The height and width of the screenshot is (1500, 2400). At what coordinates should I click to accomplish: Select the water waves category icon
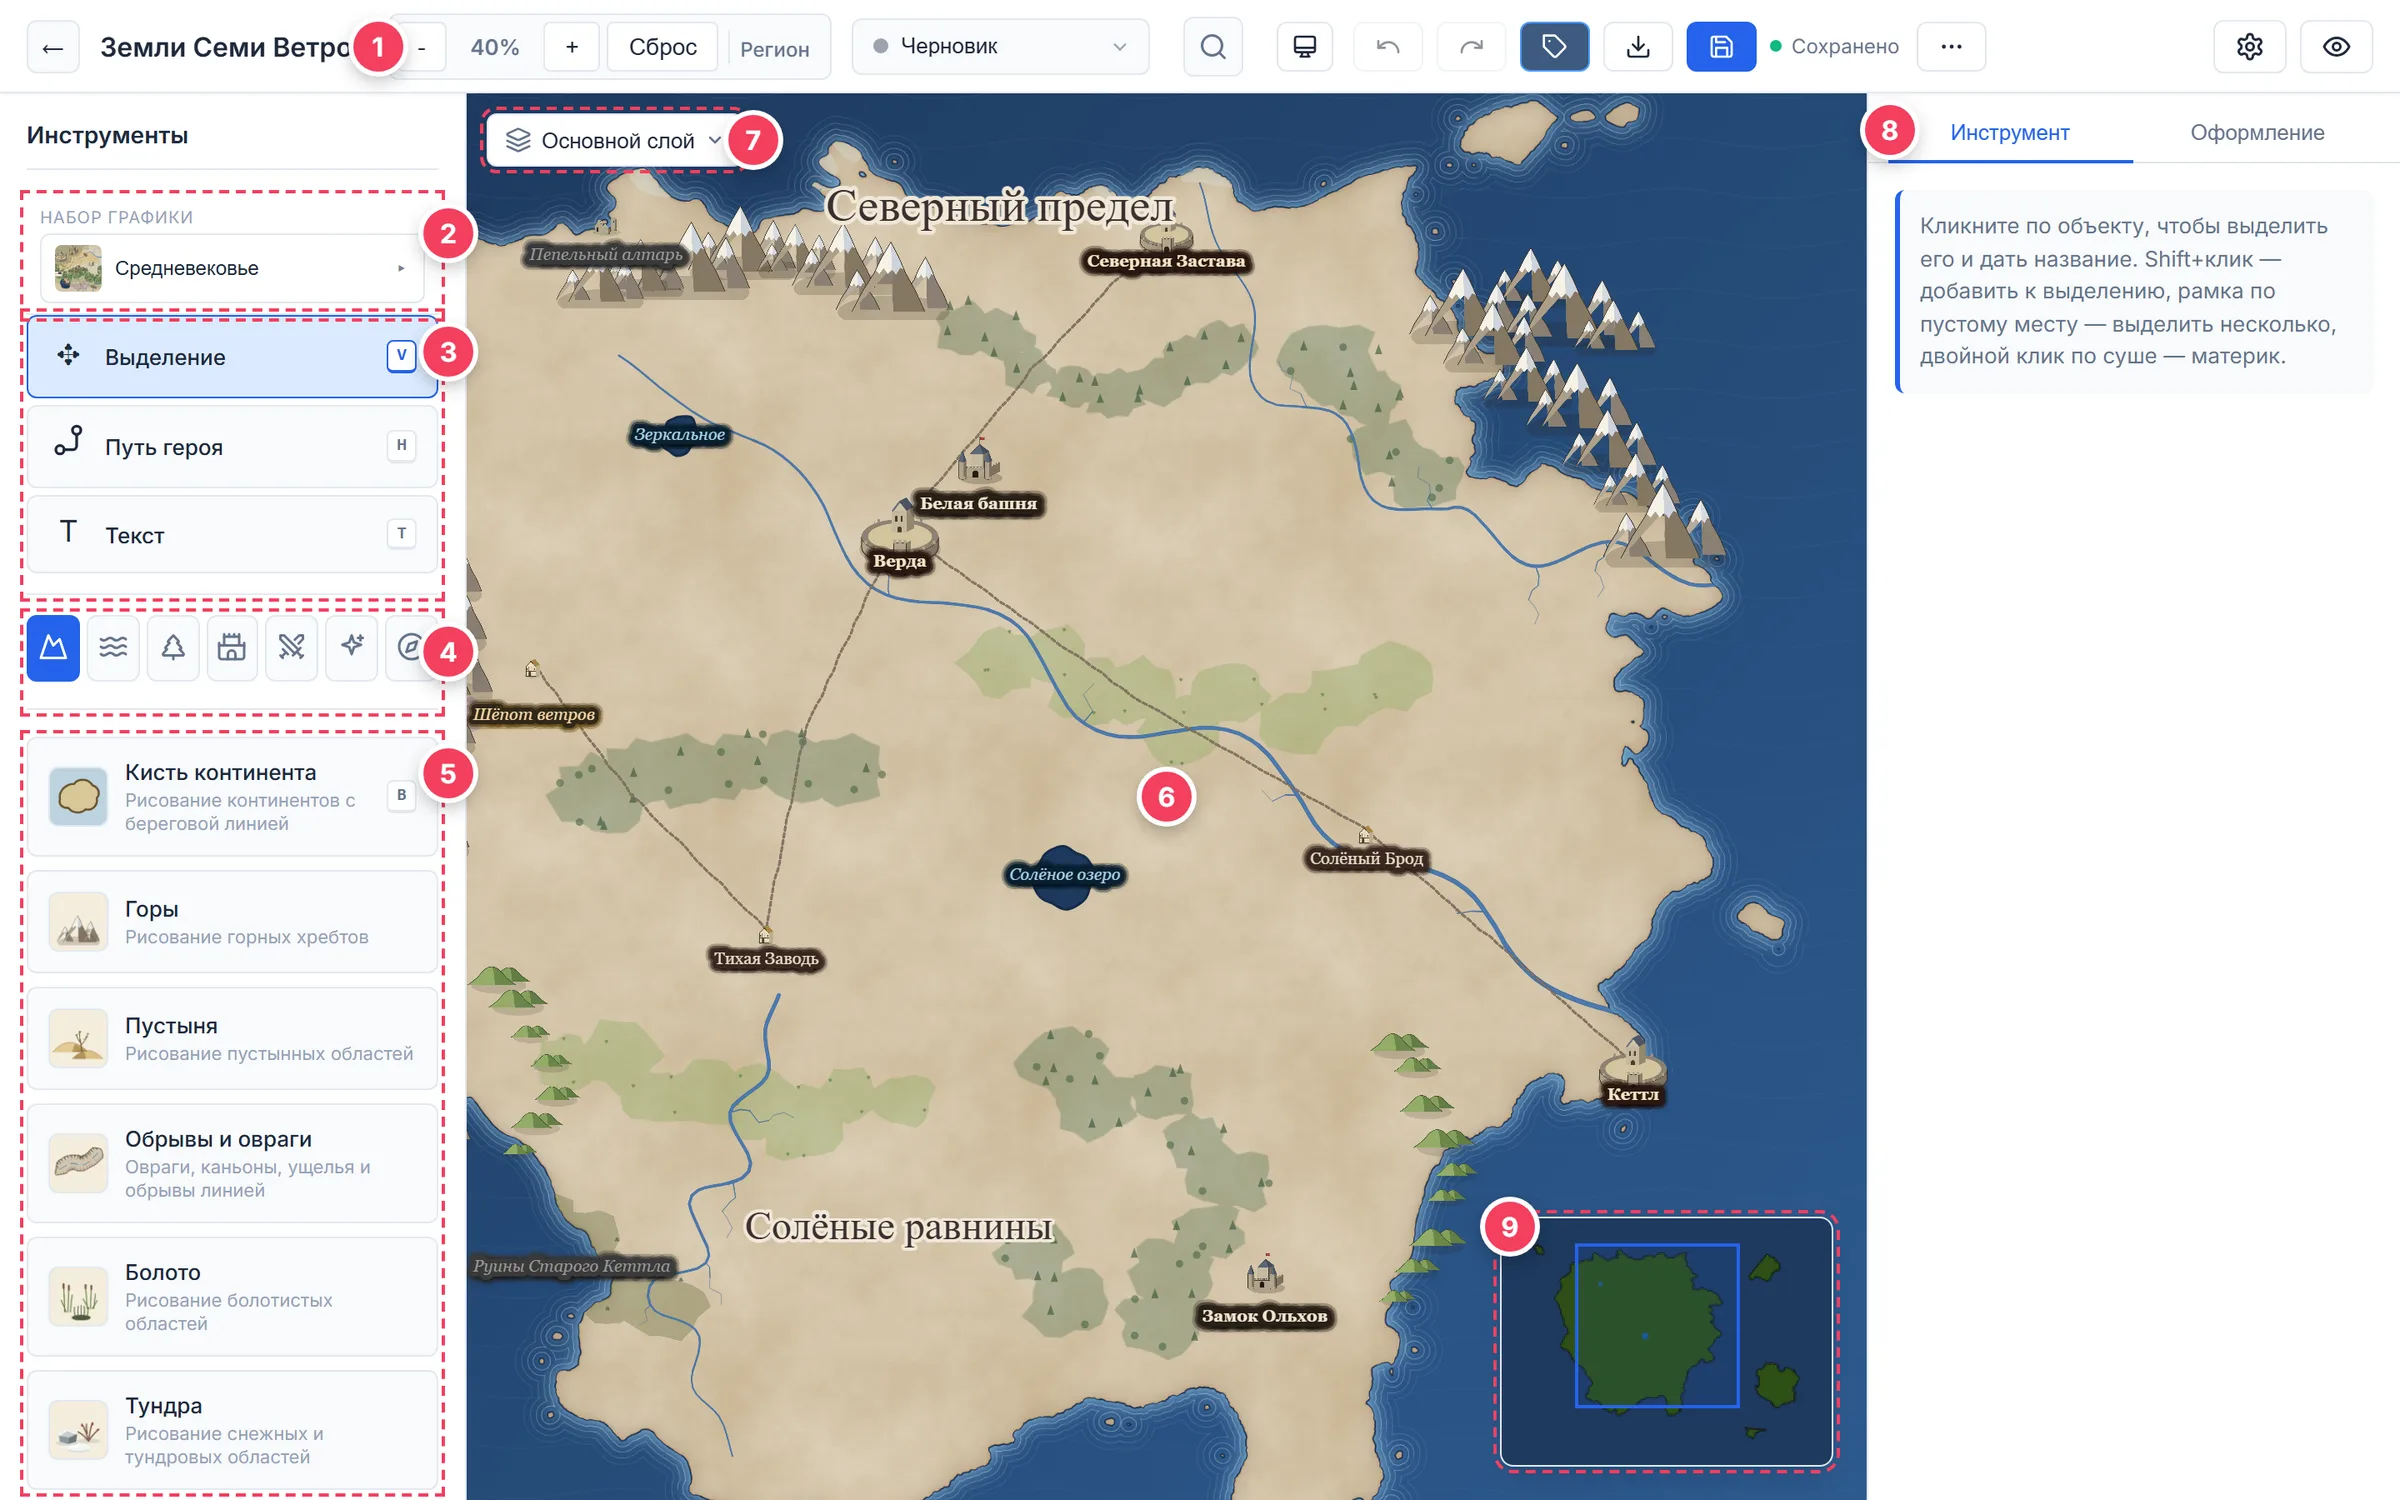(113, 648)
